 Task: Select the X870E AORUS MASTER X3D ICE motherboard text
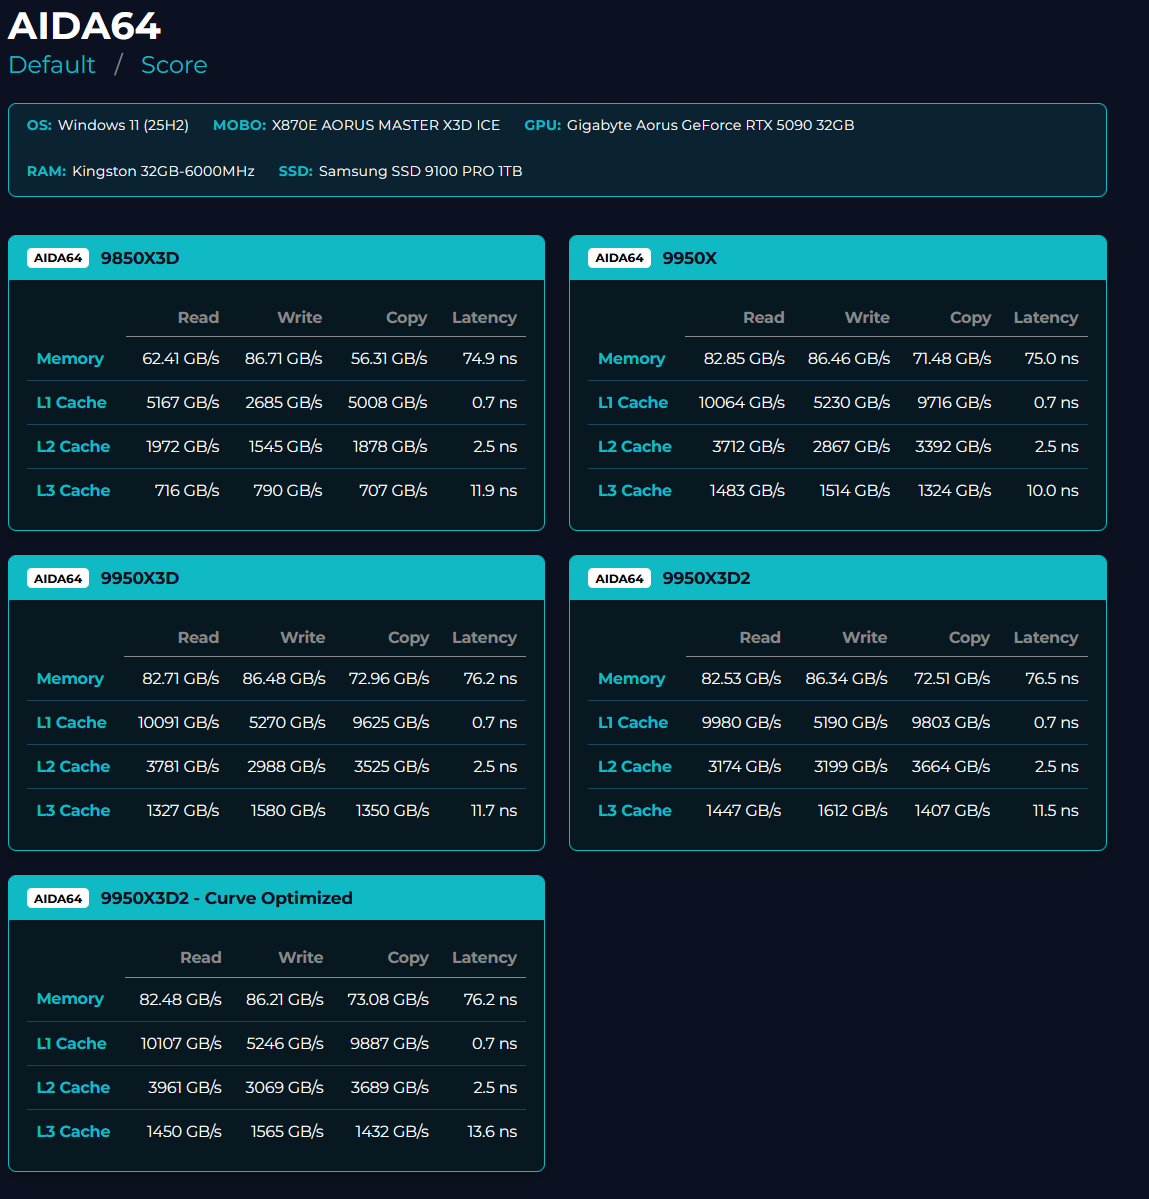coord(385,125)
